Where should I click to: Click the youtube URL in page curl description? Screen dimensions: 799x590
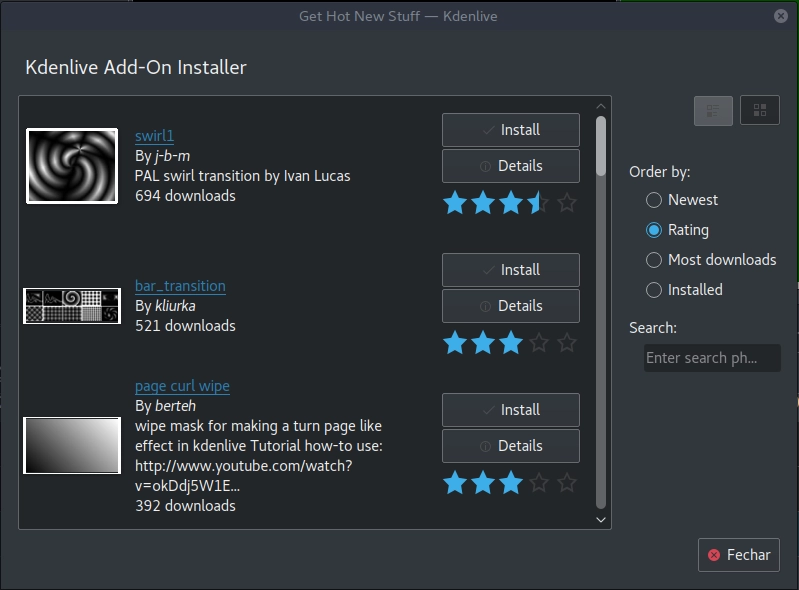click(x=244, y=475)
